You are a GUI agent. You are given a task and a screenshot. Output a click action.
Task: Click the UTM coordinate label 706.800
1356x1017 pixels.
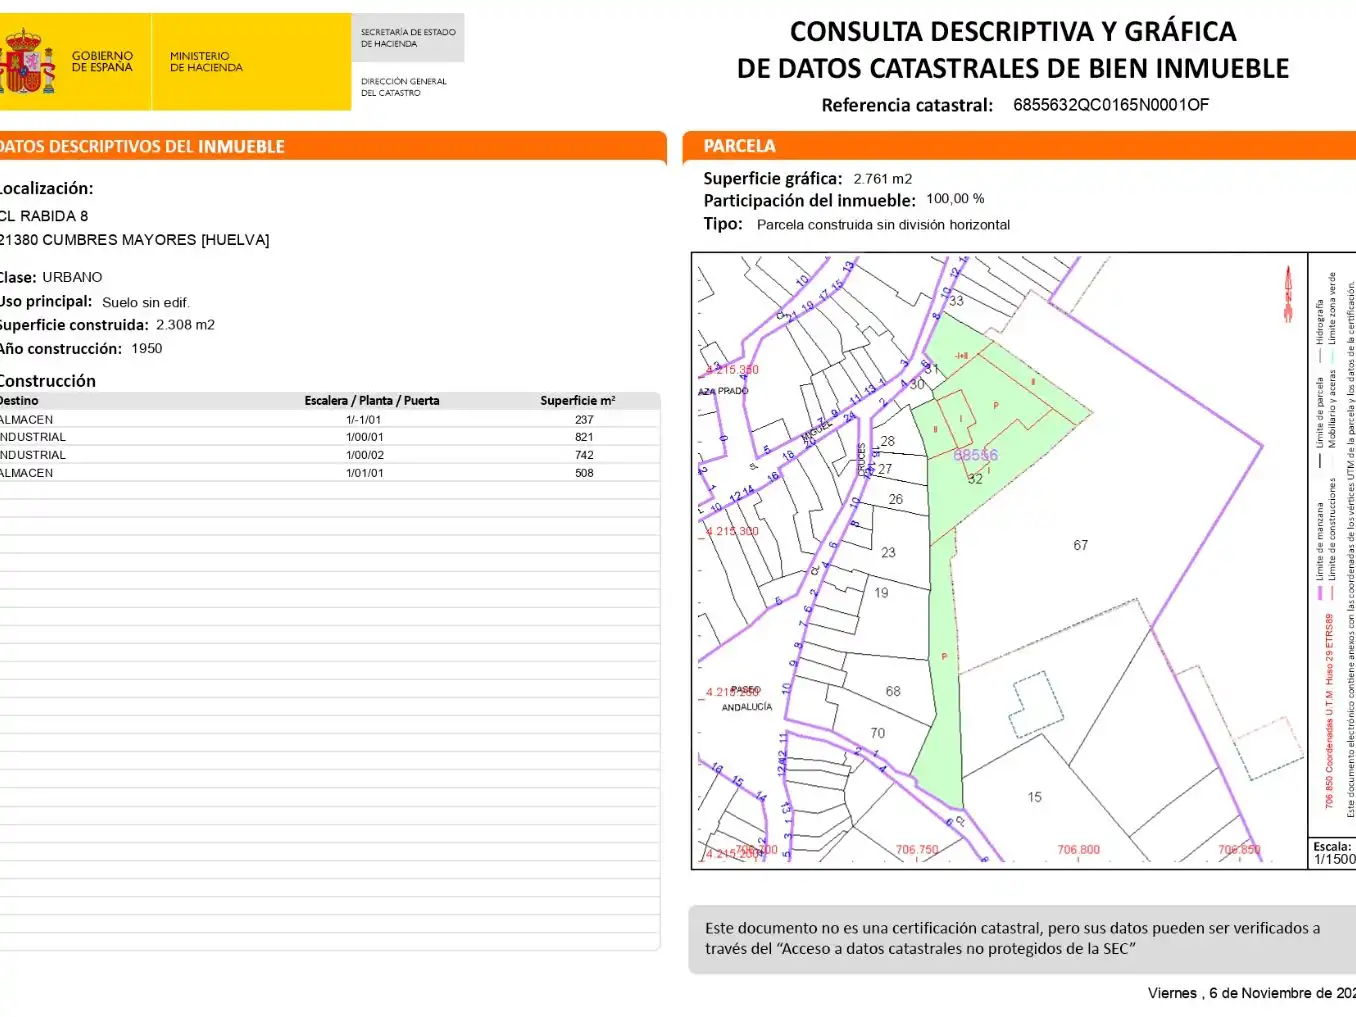point(1078,850)
